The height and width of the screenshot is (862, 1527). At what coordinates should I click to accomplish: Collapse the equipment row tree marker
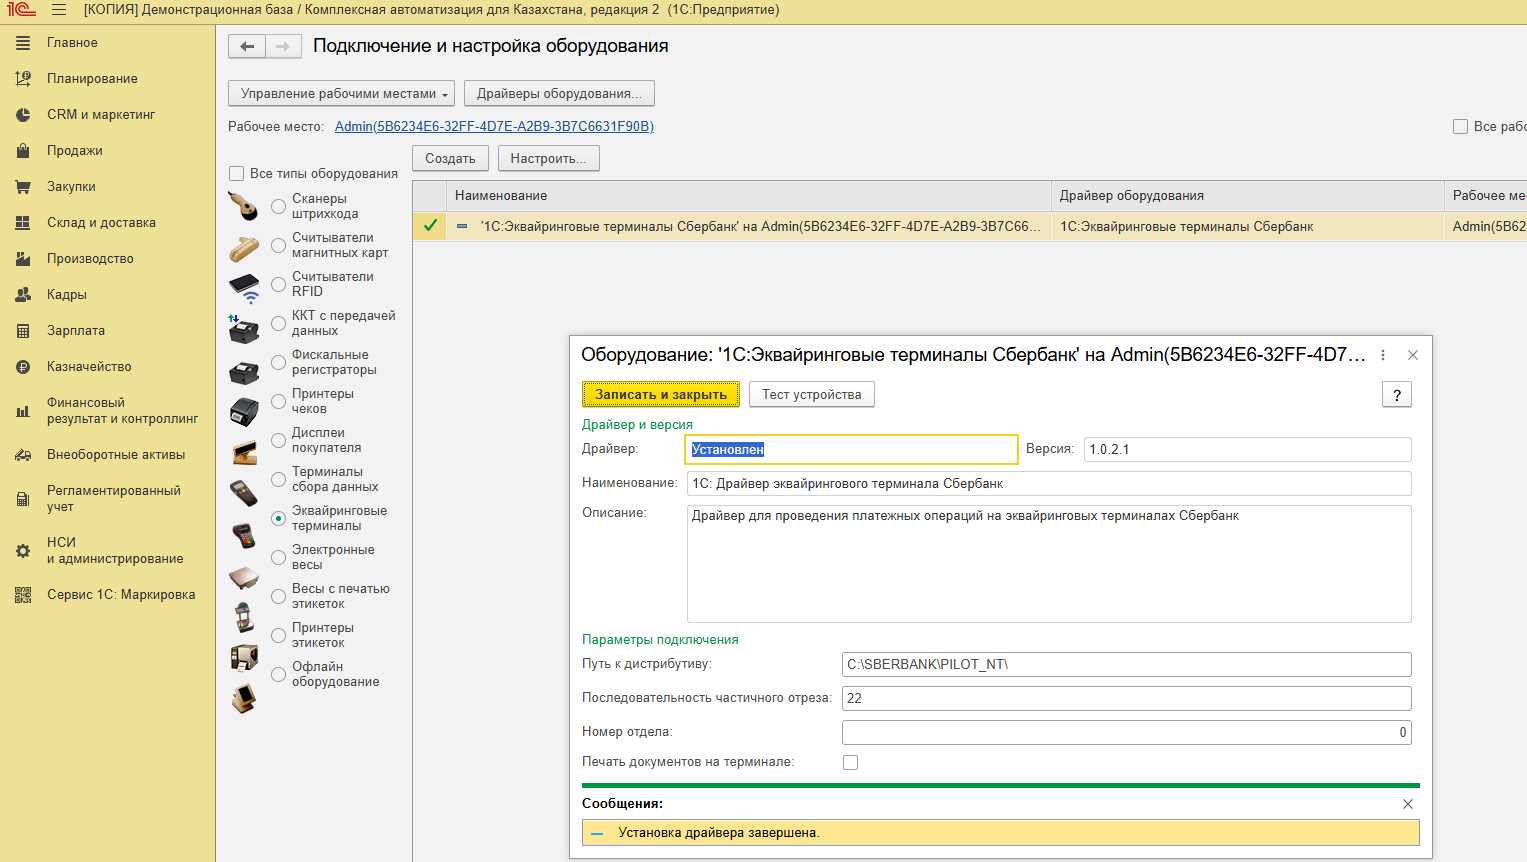tap(462, 227)
